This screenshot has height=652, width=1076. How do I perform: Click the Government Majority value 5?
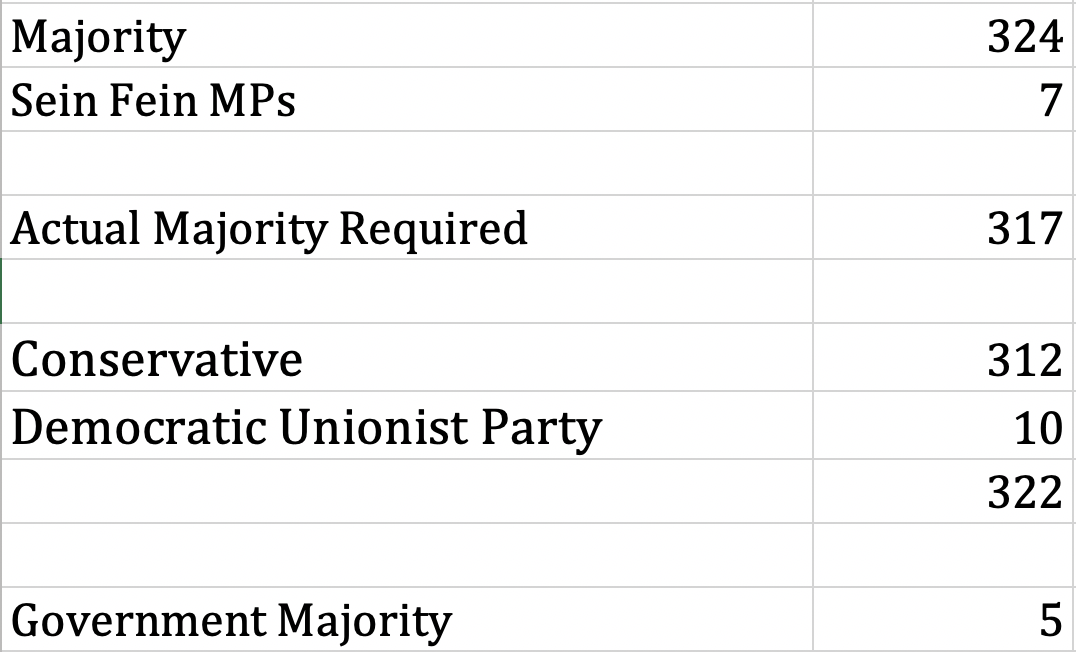[x=944, y=620]
